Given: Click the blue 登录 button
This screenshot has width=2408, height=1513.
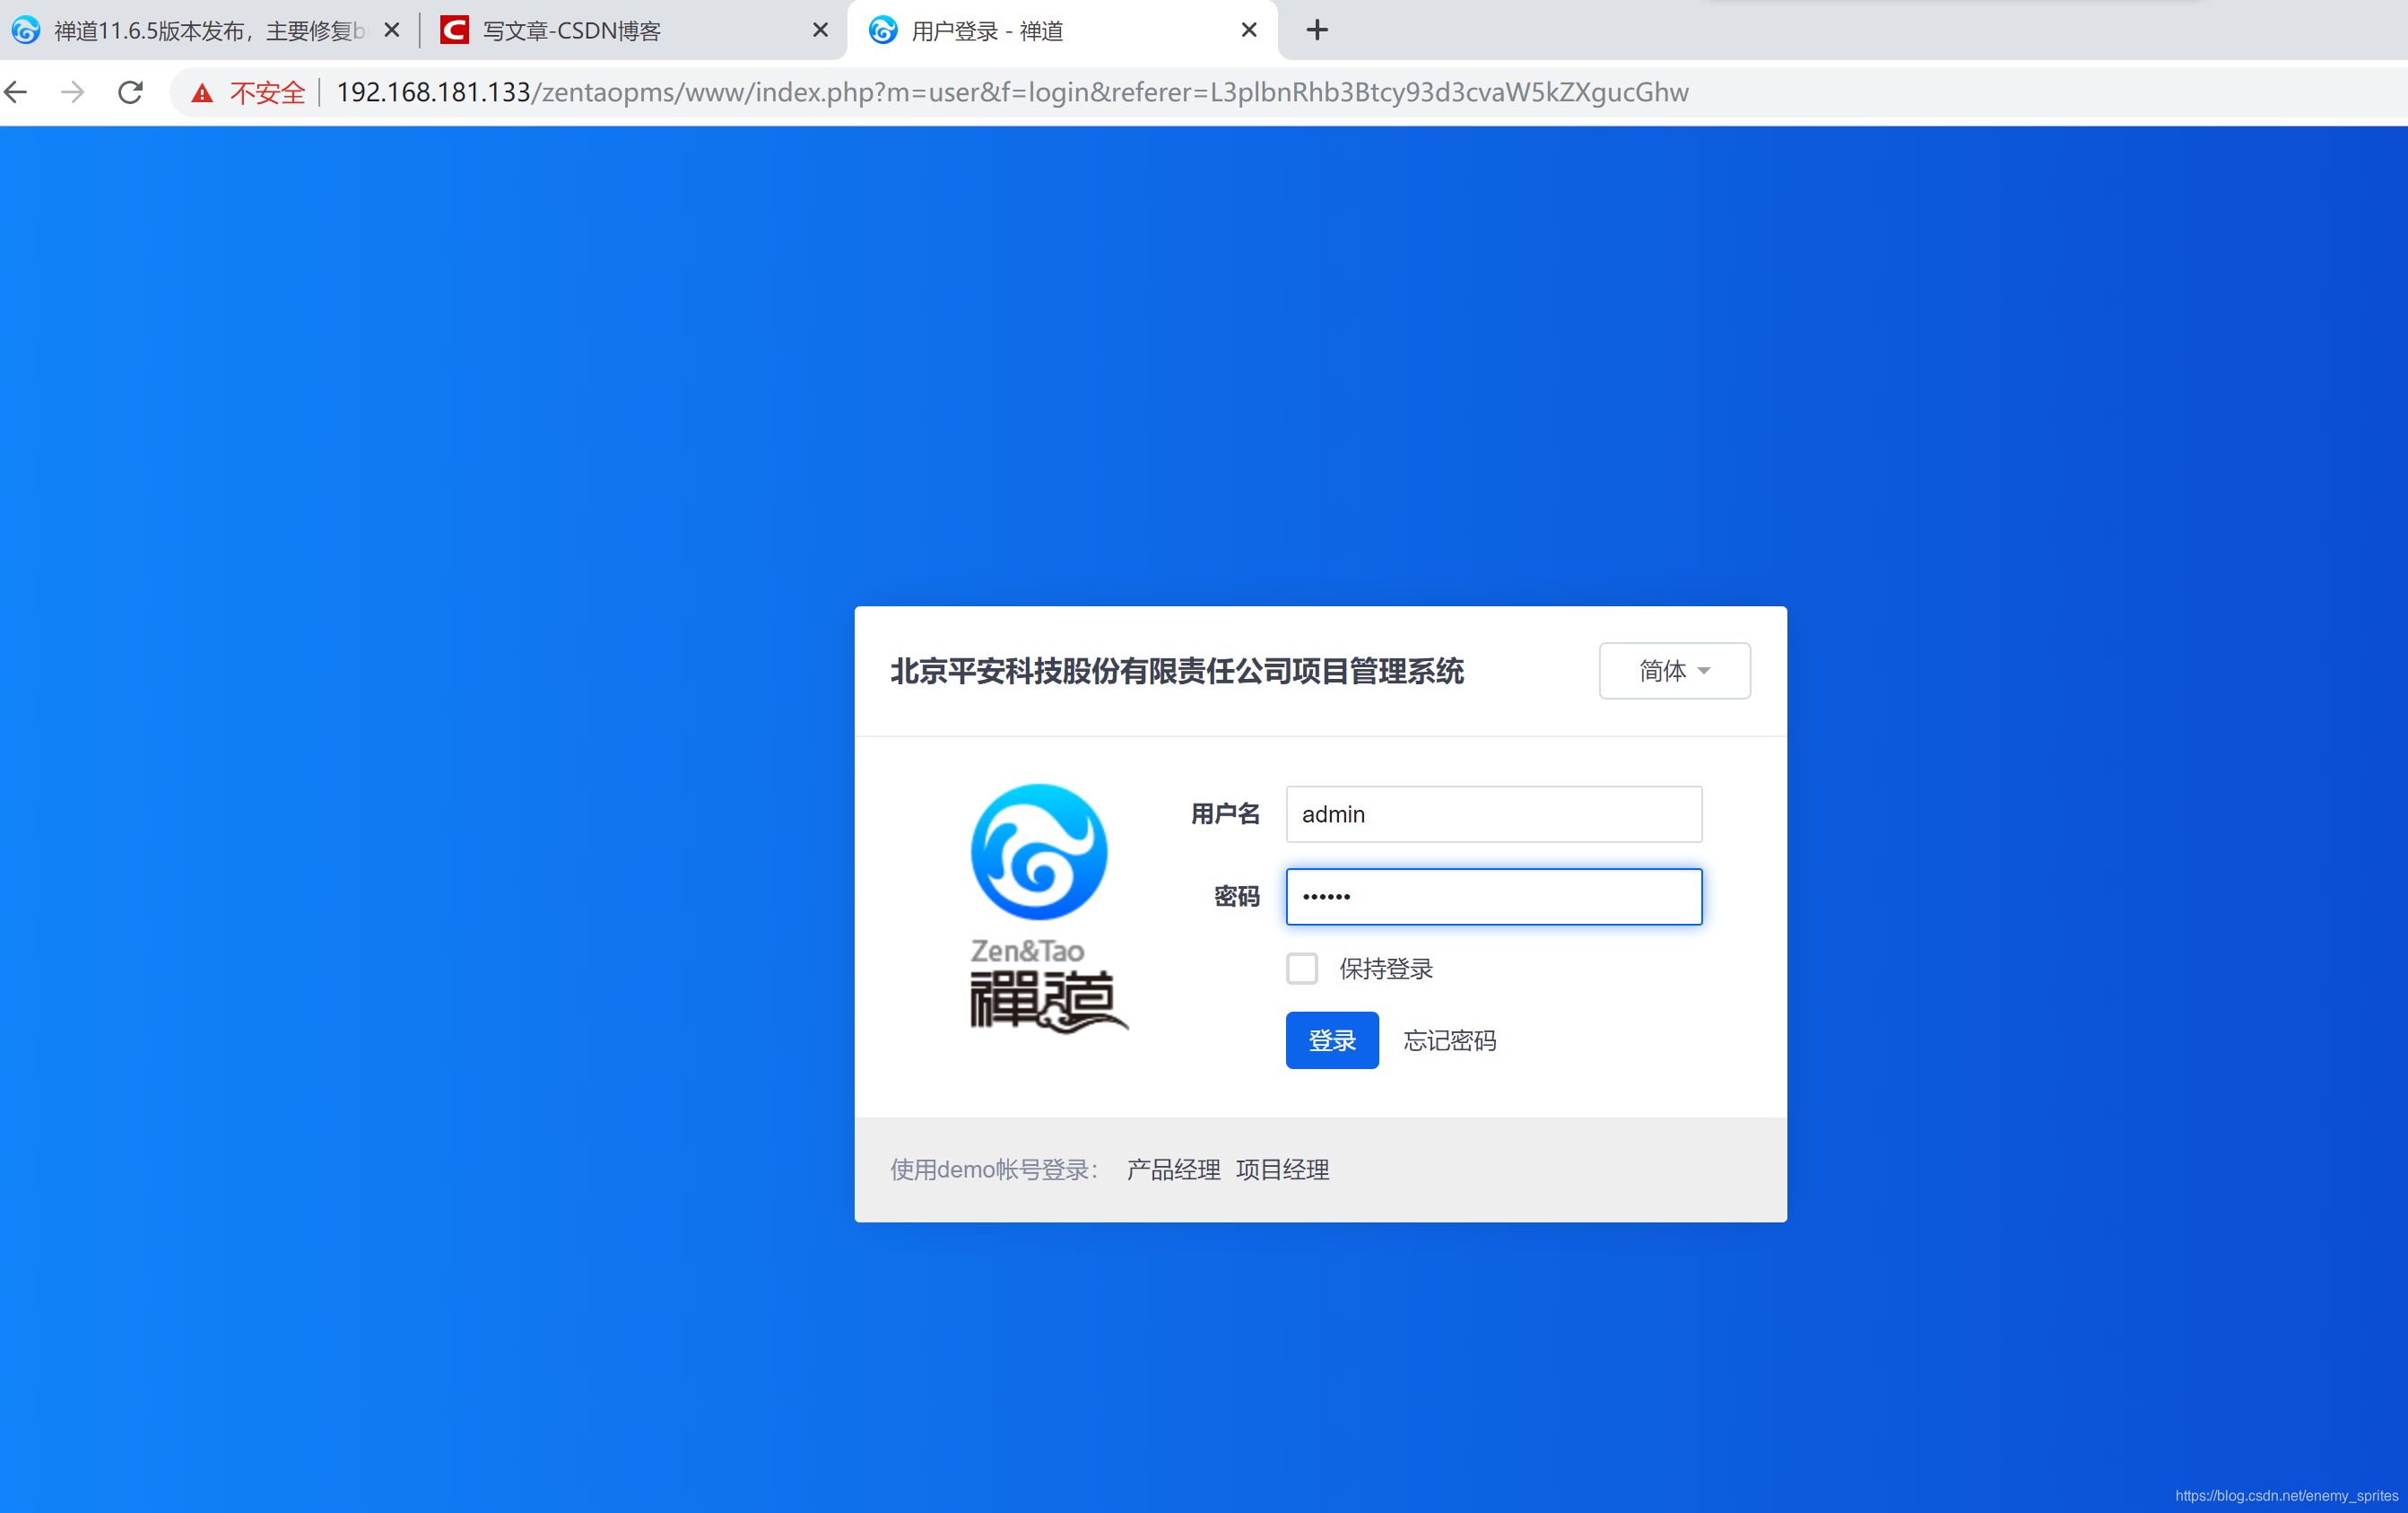Looking at the screenshot, I should pyautogui.click(x=1332, y=1040).
